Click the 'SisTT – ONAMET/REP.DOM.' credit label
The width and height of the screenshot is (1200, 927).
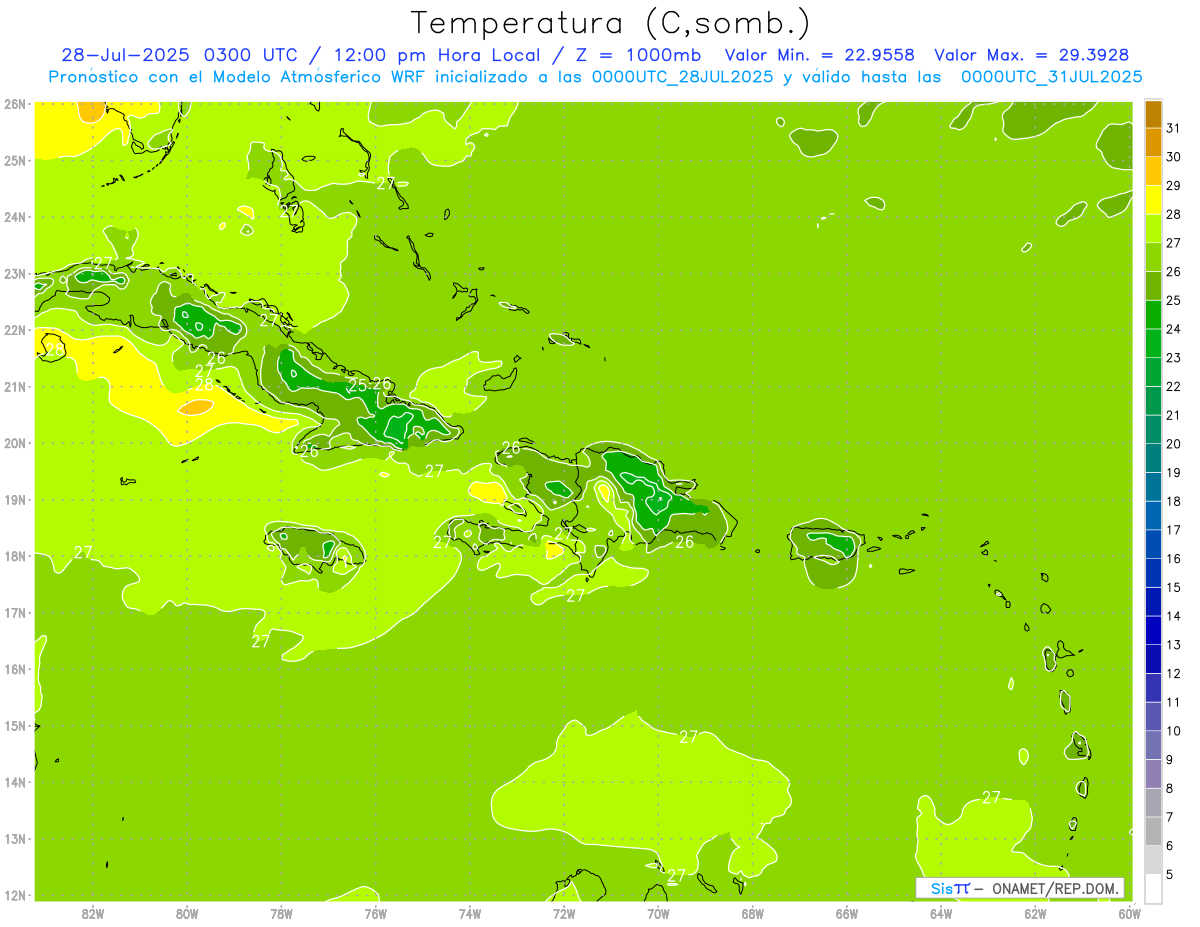pos(1020,888)
